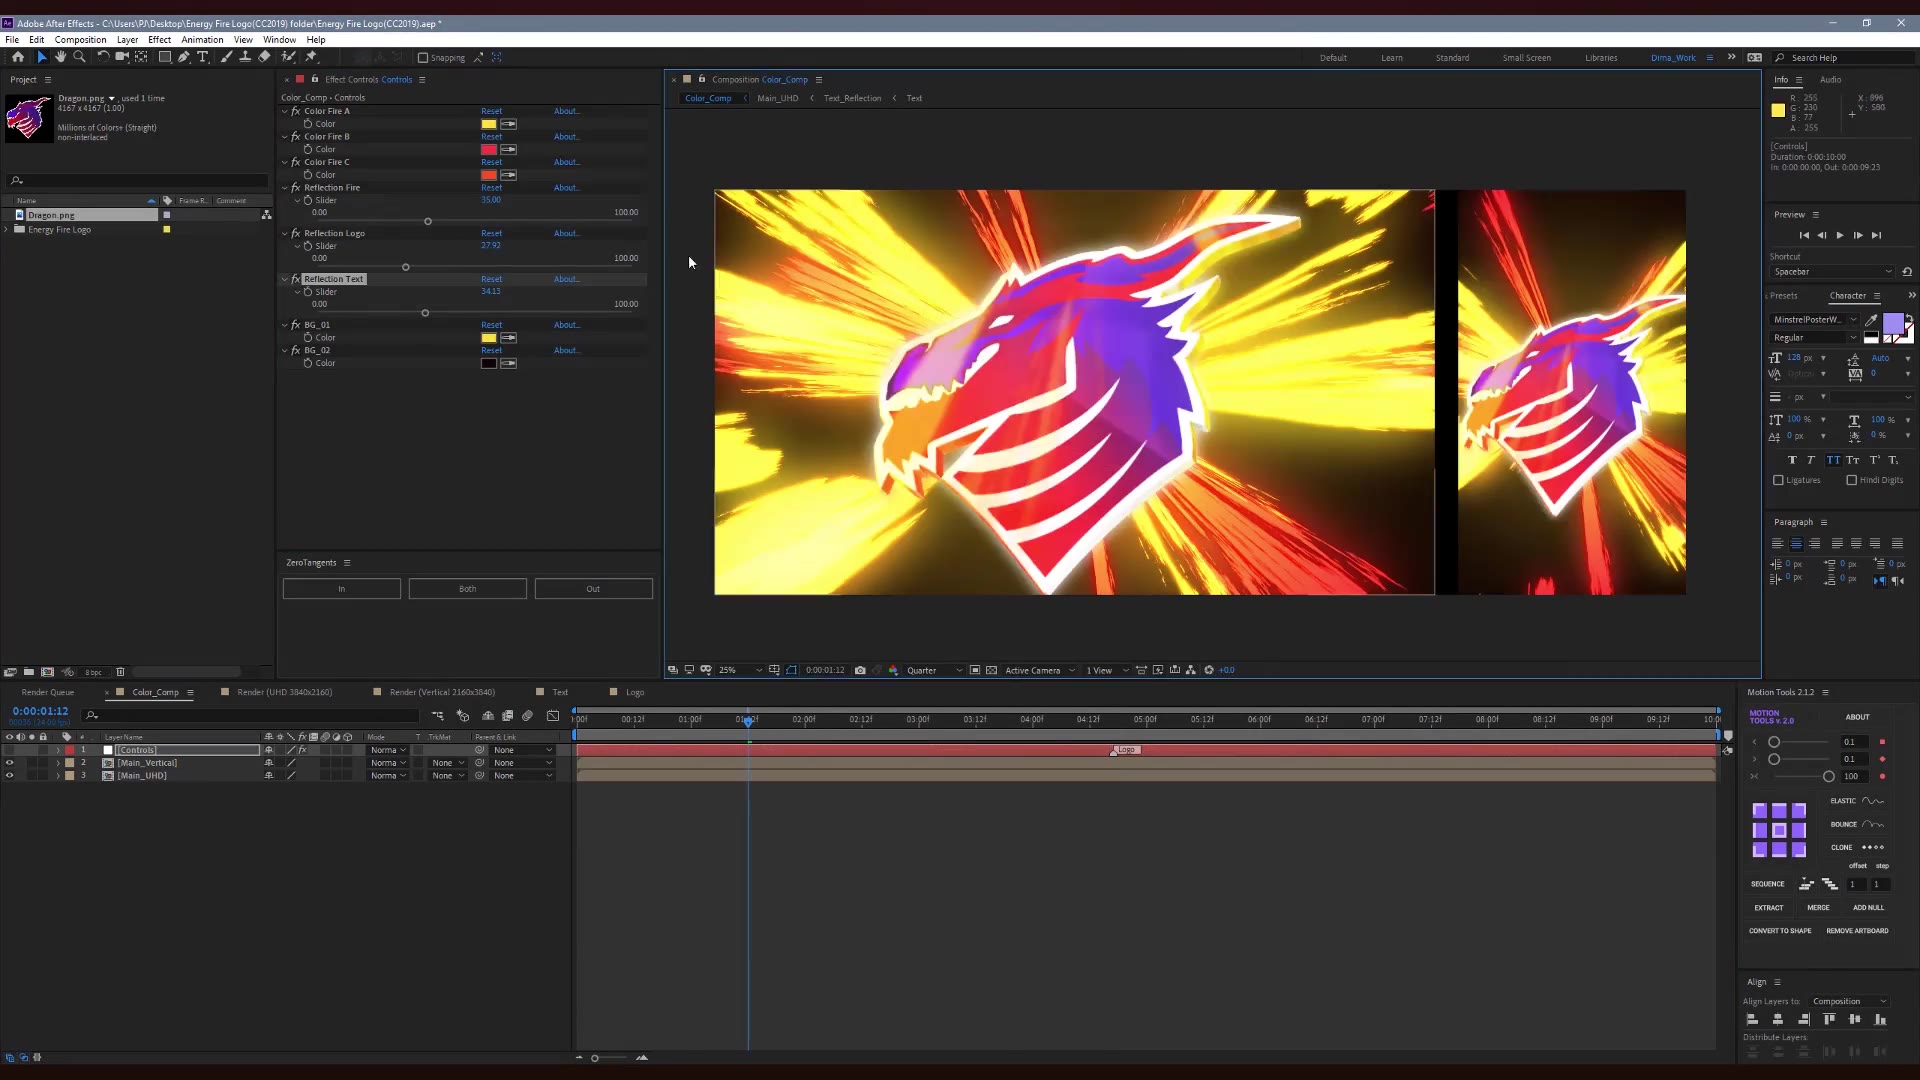Click the Motion Blur enable icon in timeline
The image size is (1920, 1080).
pyautogui.click(x=527, y=716)
